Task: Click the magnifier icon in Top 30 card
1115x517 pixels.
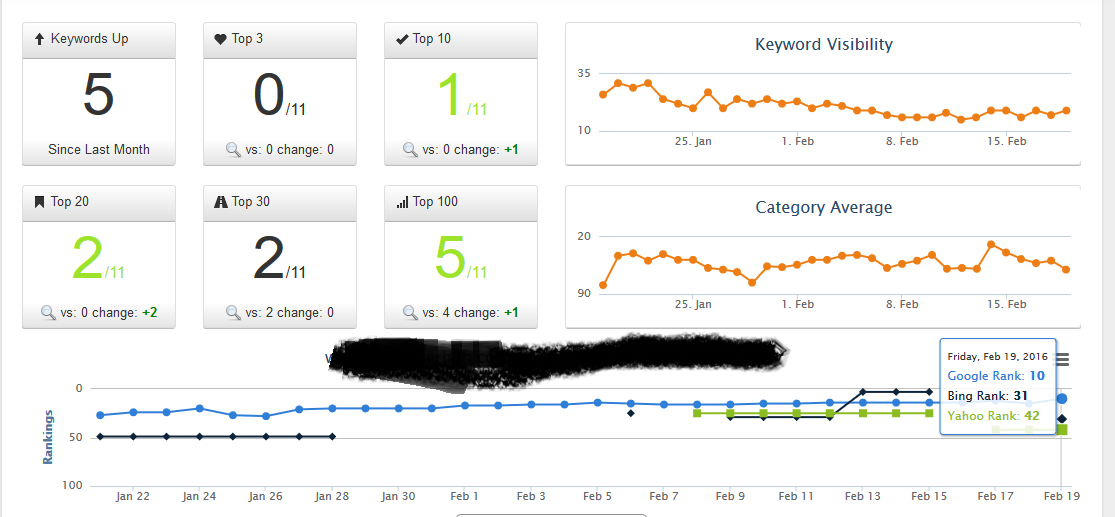Action: click(233, 312)
